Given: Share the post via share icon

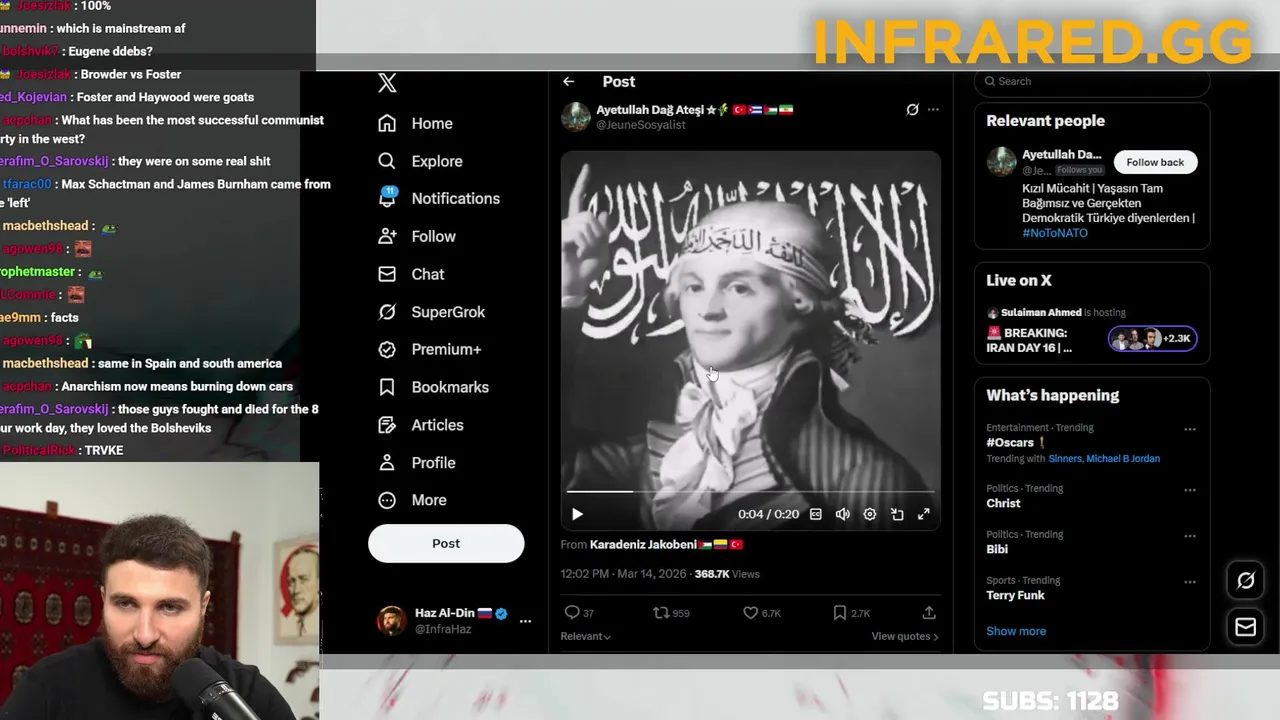Looking at the screenshot, I should 929,613.
